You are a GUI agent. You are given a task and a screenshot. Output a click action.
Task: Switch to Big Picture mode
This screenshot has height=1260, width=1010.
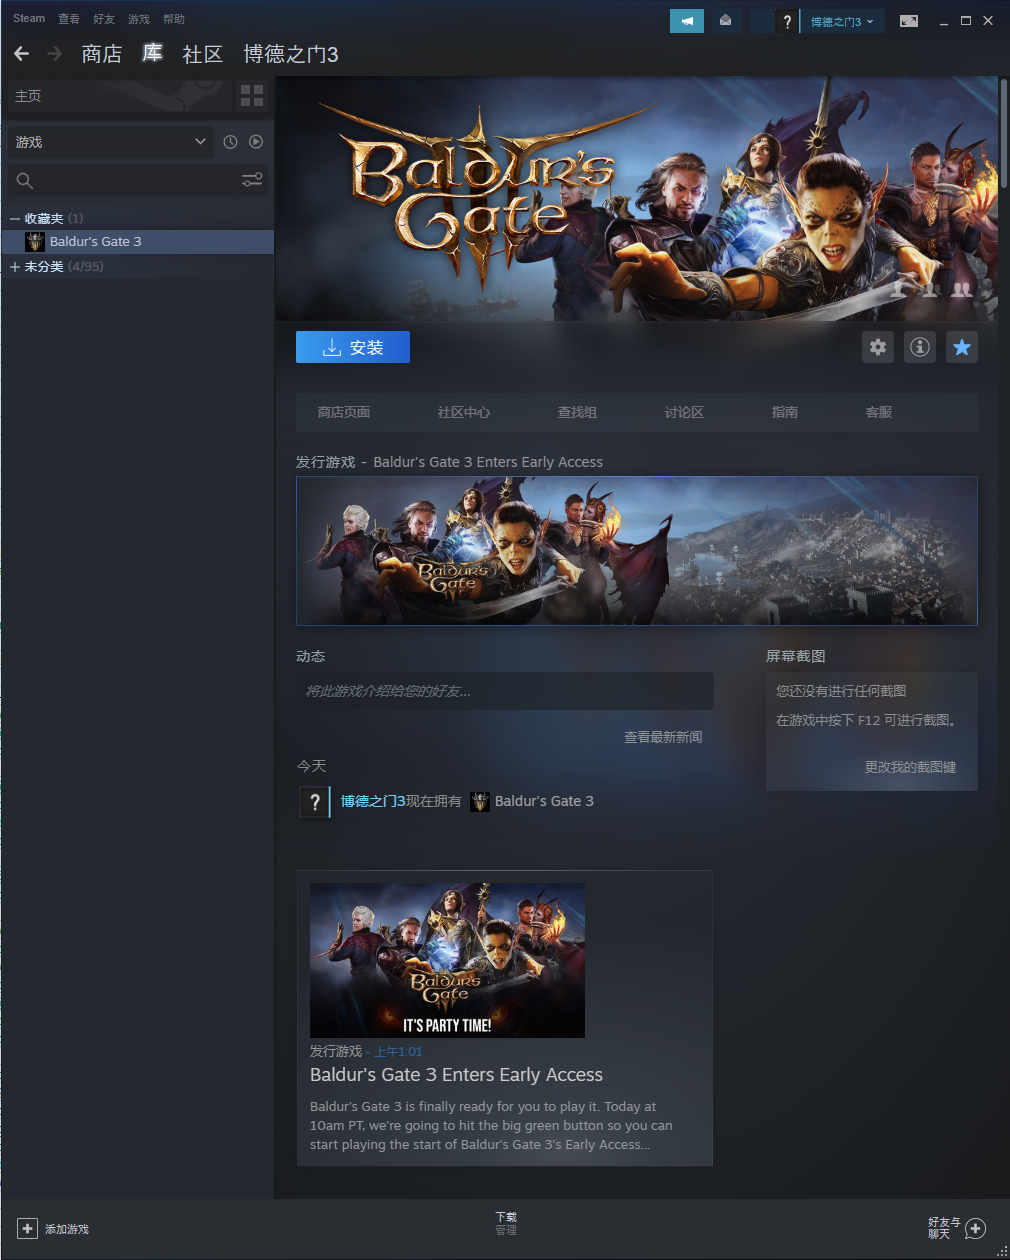coord(909,21)
